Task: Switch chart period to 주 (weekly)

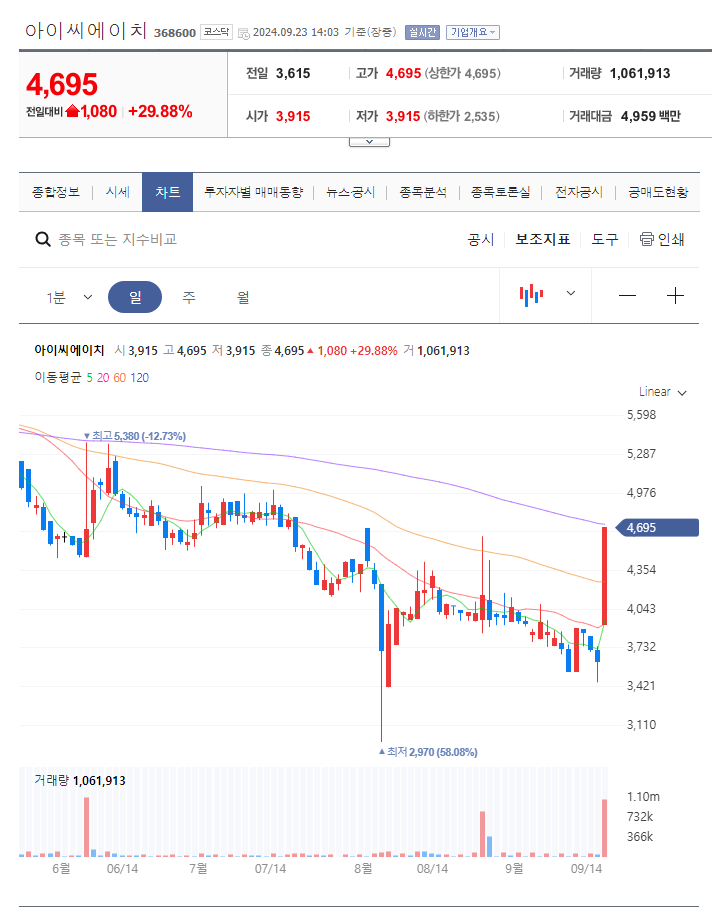Action: click(x=188, y=295)
